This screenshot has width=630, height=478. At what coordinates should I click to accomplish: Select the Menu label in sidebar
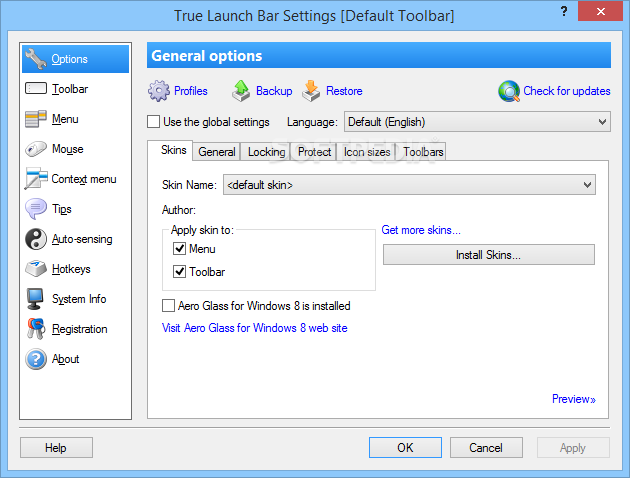[65, 119]
